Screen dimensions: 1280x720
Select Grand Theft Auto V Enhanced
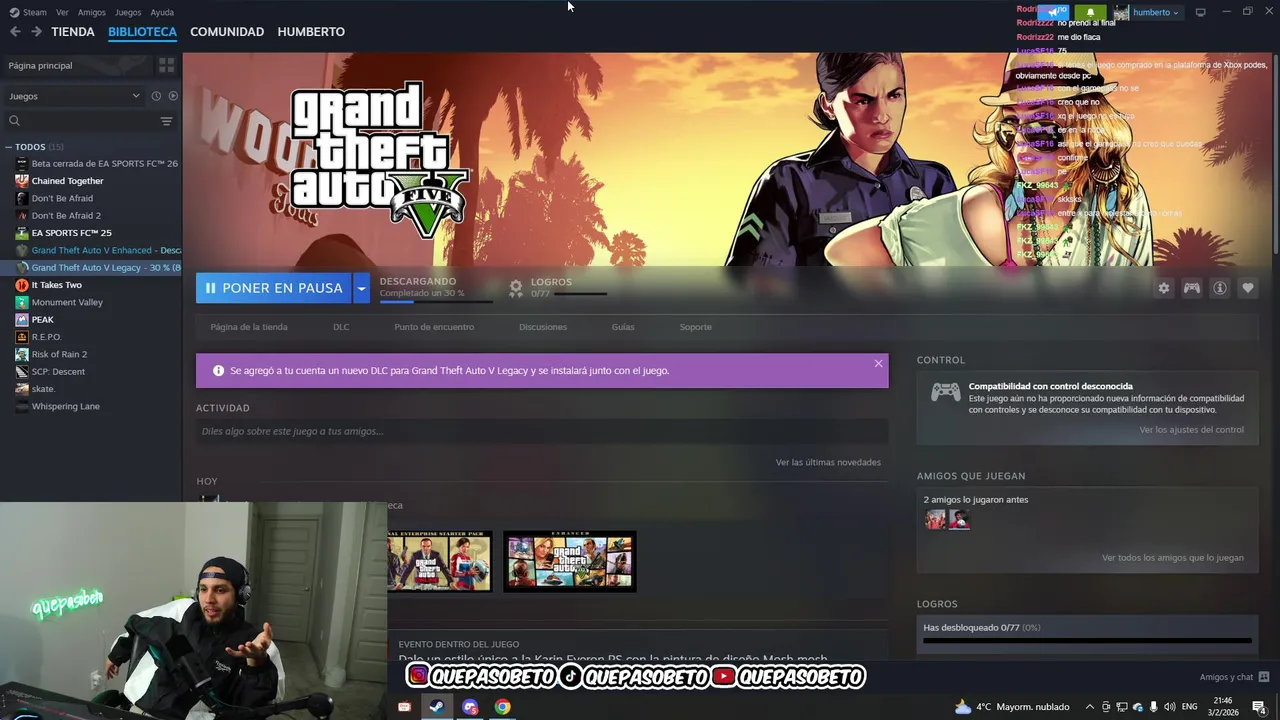coord(98,250)
